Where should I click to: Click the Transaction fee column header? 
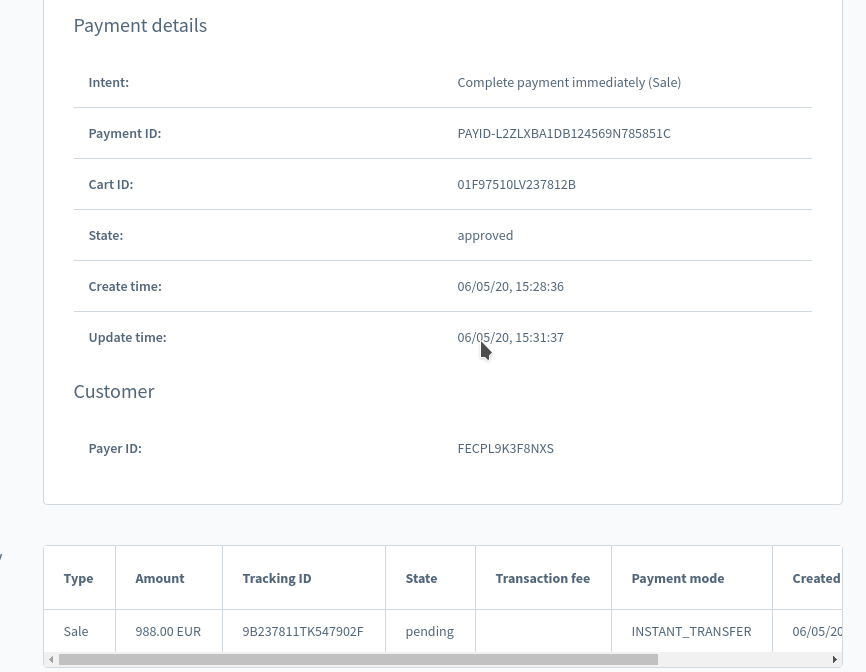pyautogui.click(x=542, y=578)
